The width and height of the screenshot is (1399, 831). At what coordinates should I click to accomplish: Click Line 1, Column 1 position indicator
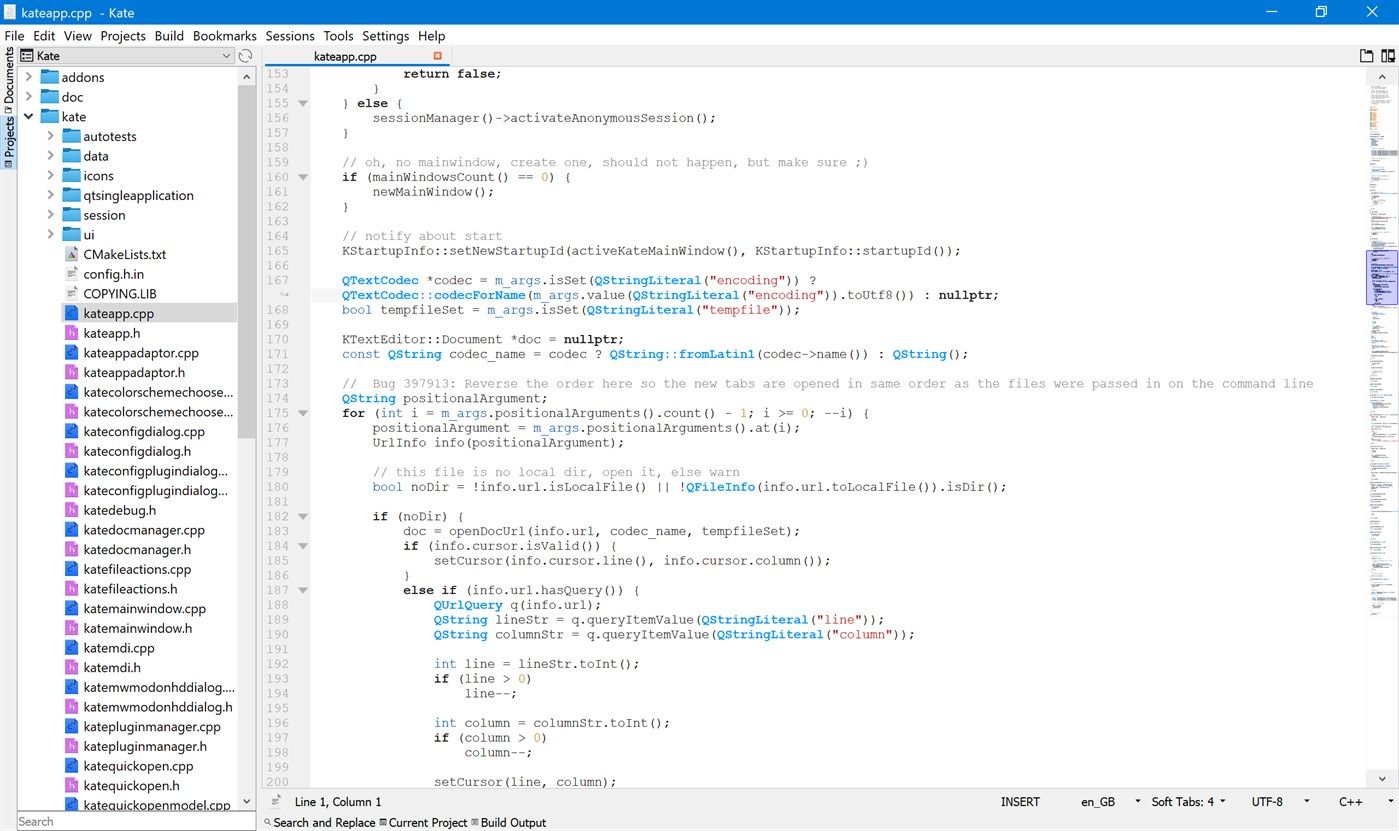click(x=338, y=801)
